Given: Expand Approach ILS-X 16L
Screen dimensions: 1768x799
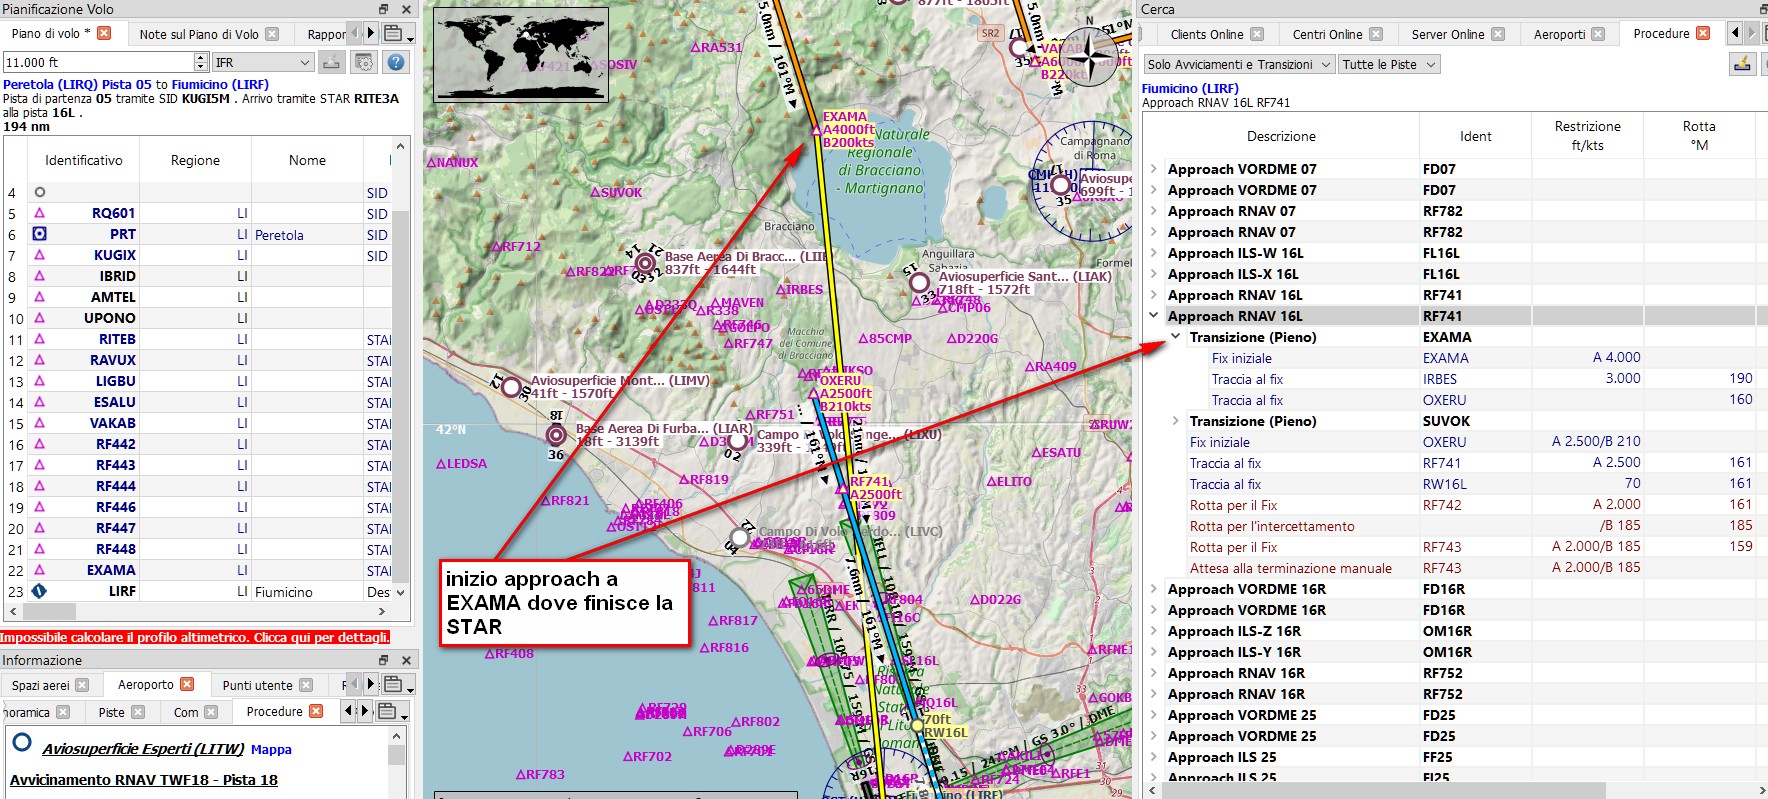Looking at the screenshot, I should click(1154, 274).
